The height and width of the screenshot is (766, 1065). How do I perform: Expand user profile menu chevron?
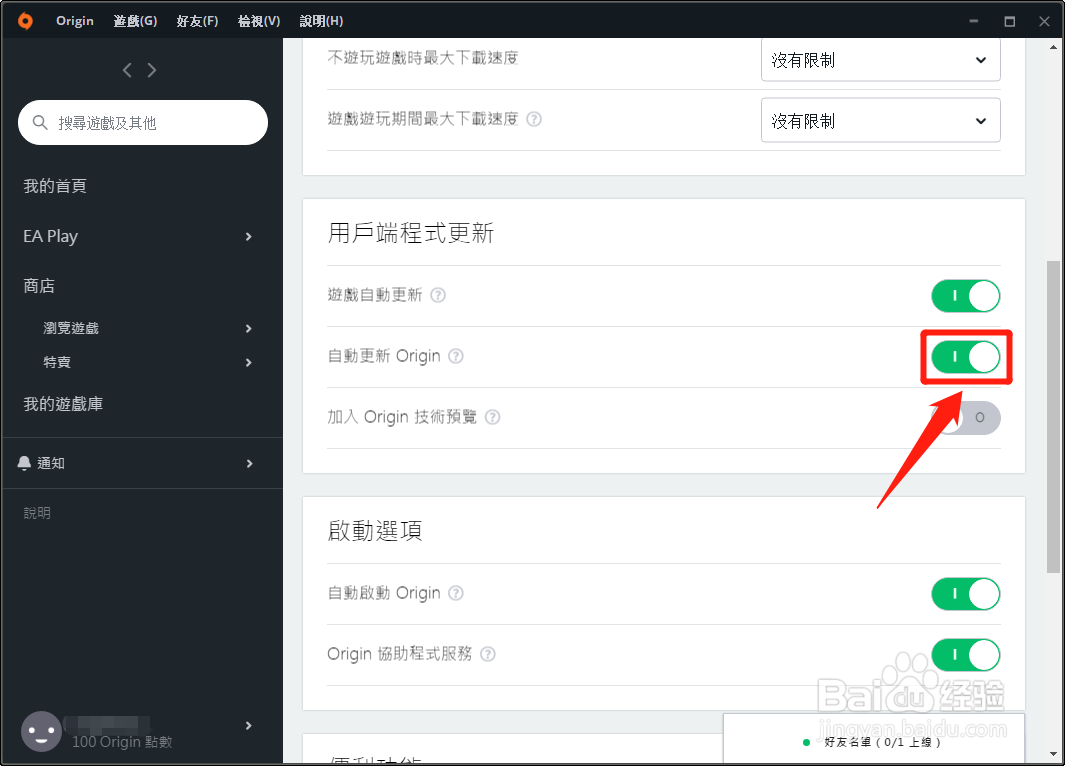pyautogui.click(x=249, y=725)
